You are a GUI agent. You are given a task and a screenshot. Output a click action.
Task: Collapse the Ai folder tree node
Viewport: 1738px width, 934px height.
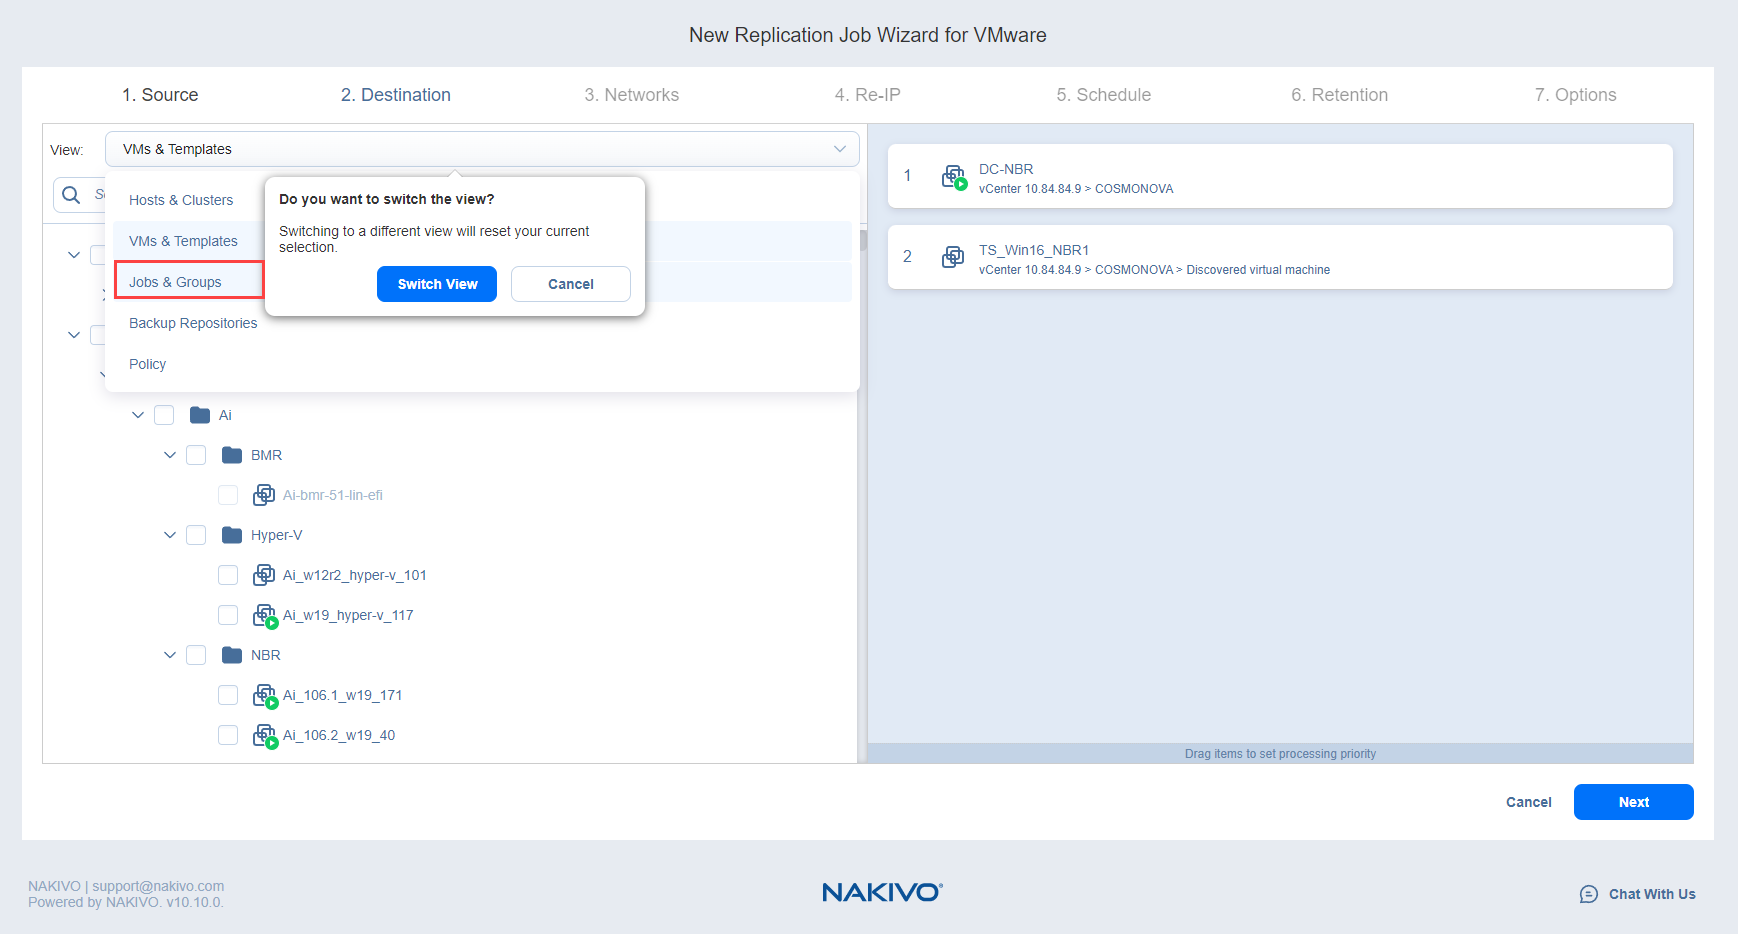point(138,415)
